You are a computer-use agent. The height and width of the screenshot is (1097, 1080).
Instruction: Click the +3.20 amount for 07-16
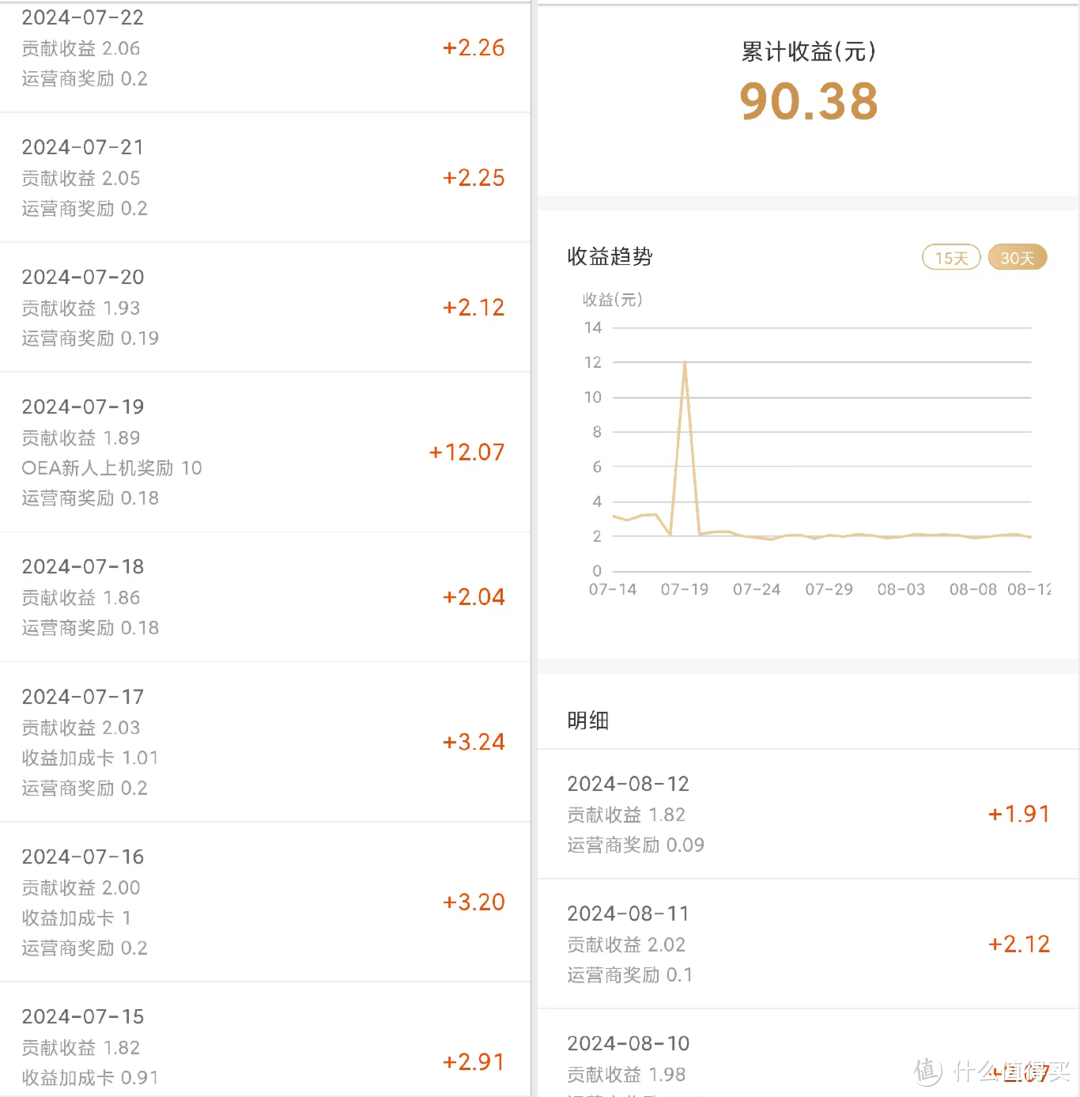coord(474,902)
